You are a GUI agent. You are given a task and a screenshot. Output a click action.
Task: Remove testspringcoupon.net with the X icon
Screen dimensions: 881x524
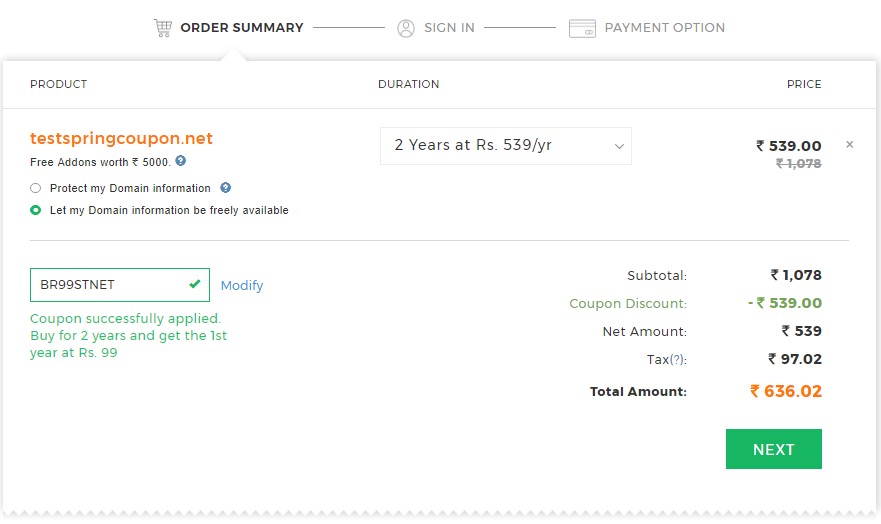tap(850, 144)
